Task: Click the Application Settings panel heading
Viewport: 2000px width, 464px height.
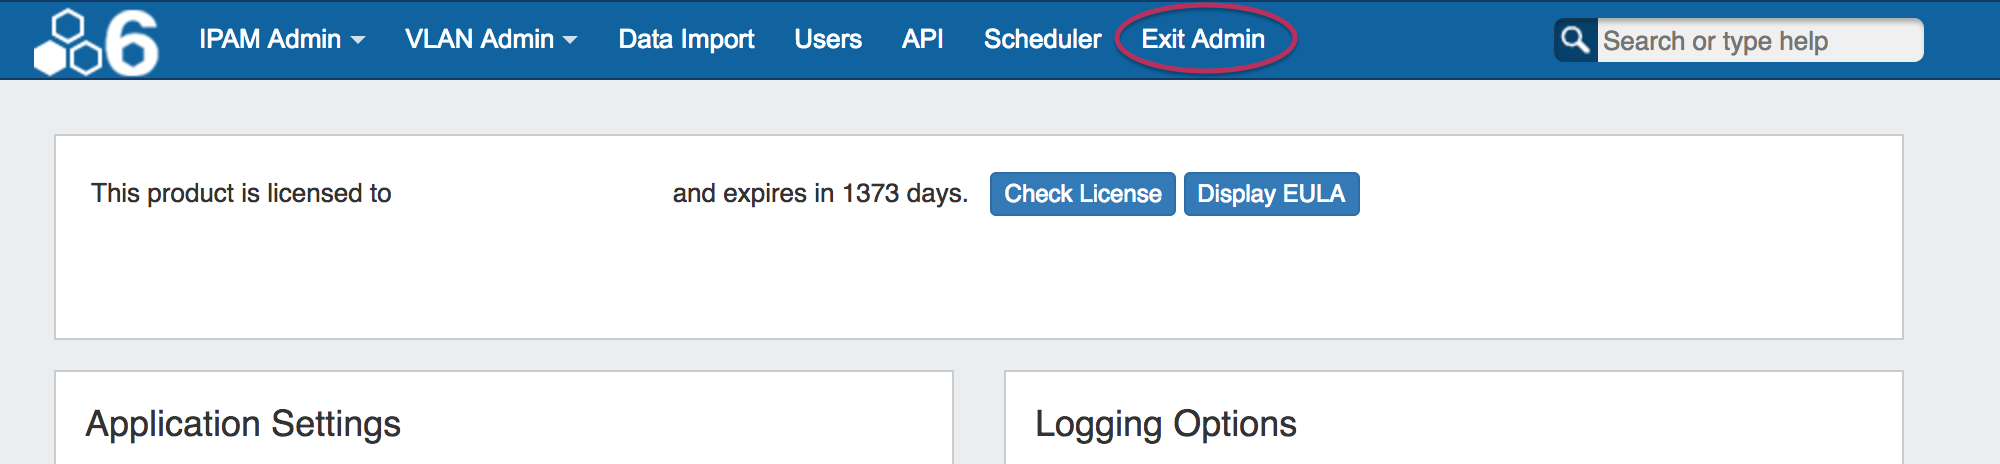Action: point(243,424)
